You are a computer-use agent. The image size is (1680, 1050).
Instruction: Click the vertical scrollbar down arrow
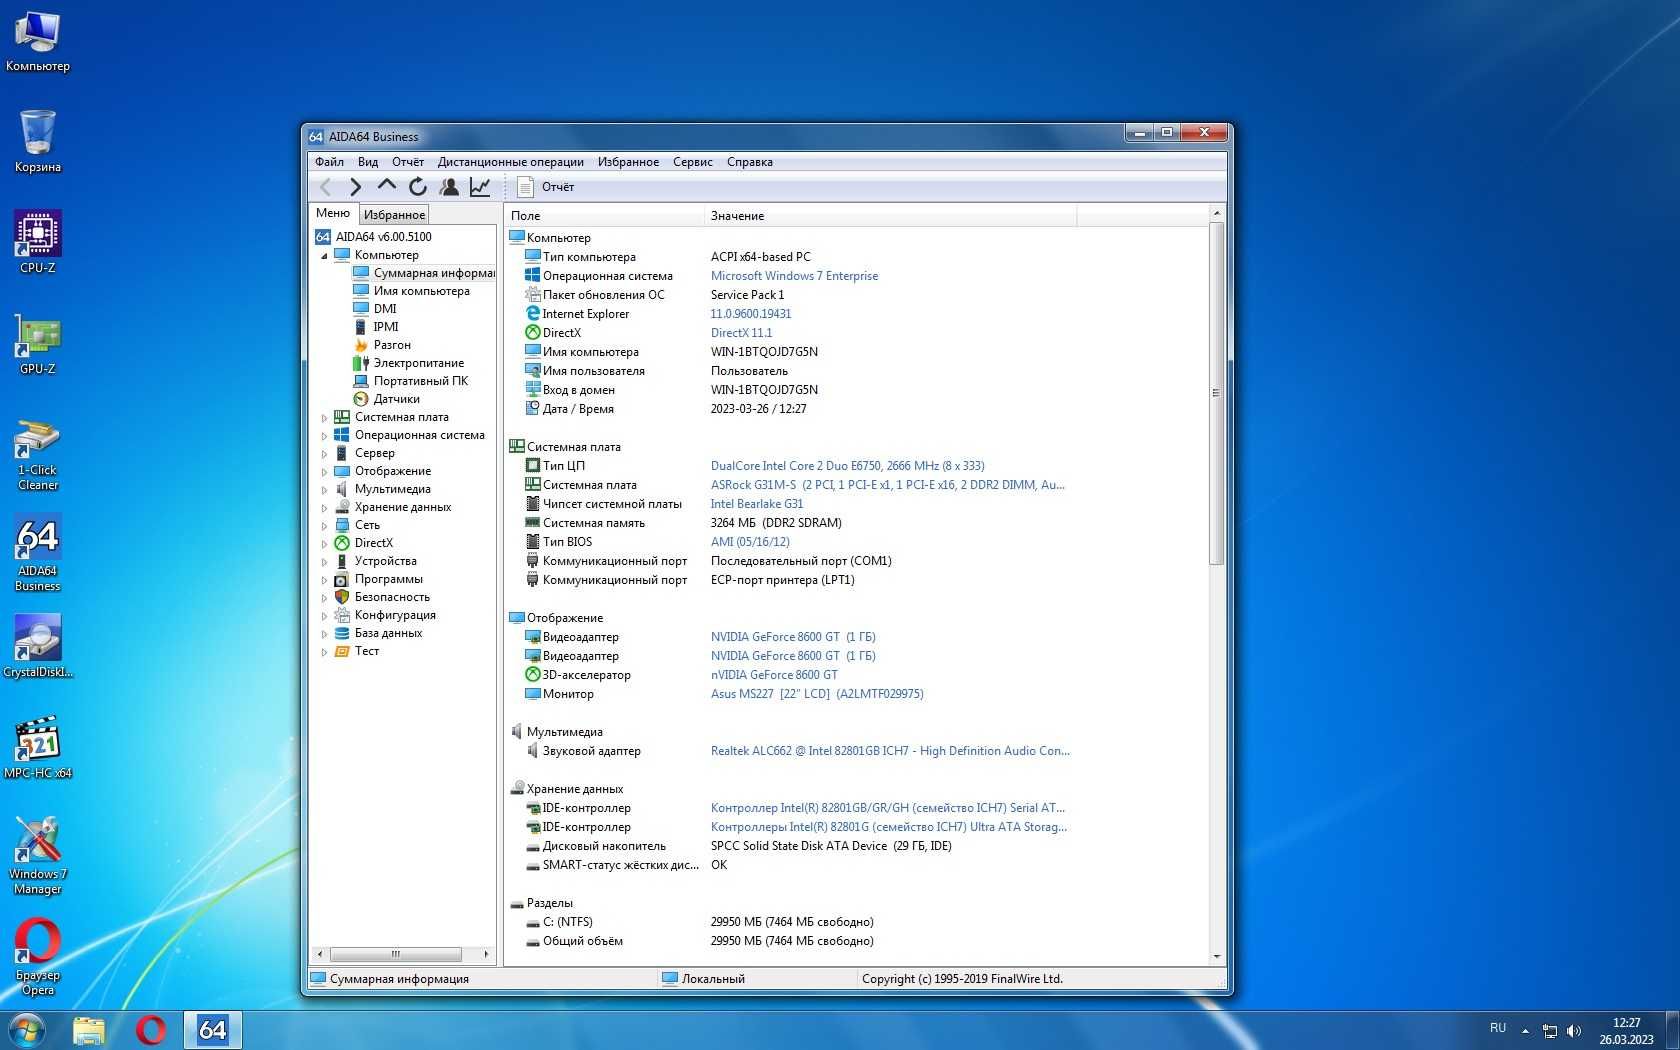1217,957
